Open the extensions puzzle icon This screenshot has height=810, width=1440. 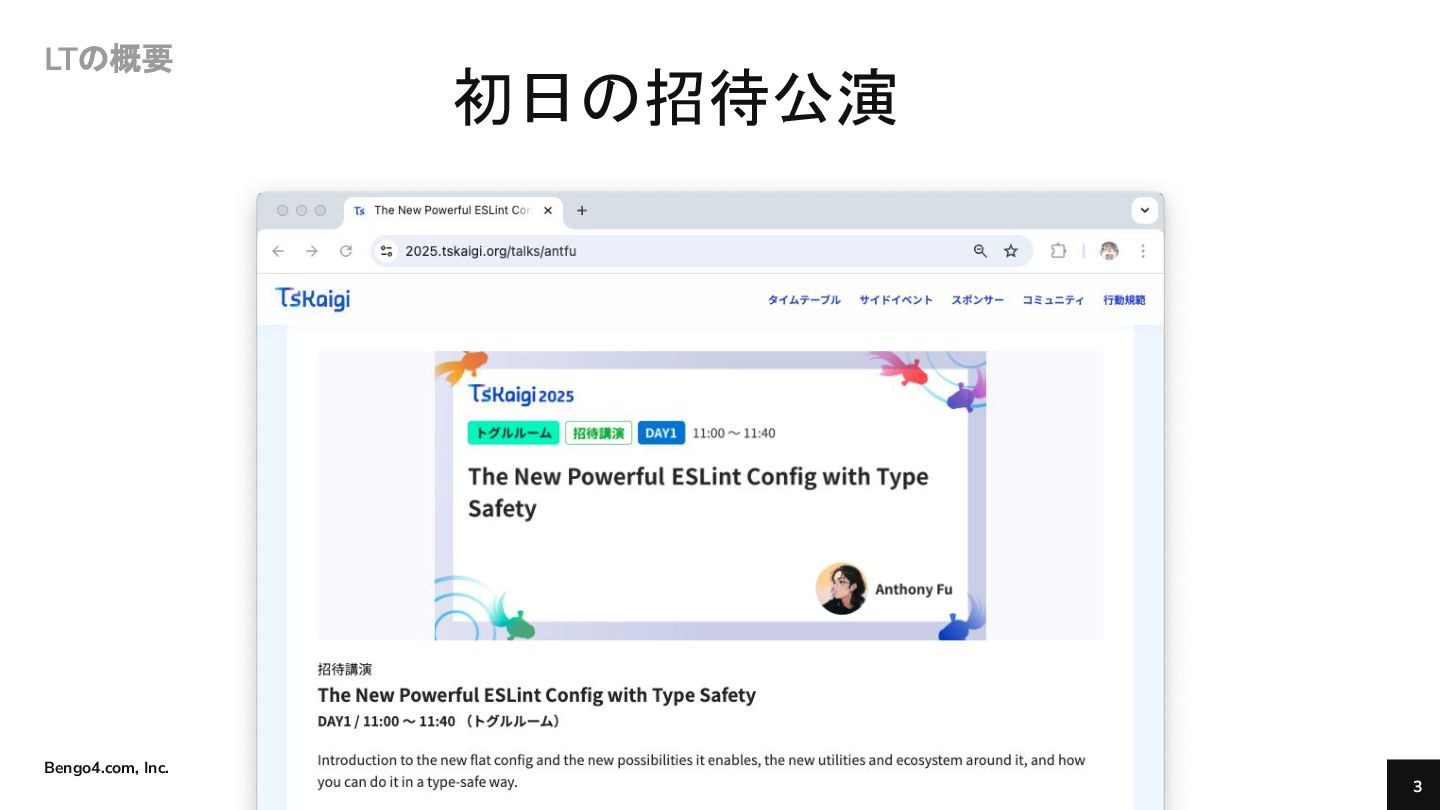1058,251
